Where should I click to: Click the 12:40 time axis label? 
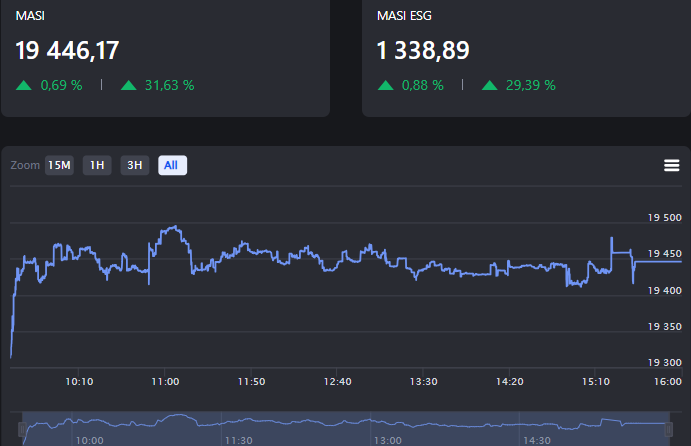[338, 381]
